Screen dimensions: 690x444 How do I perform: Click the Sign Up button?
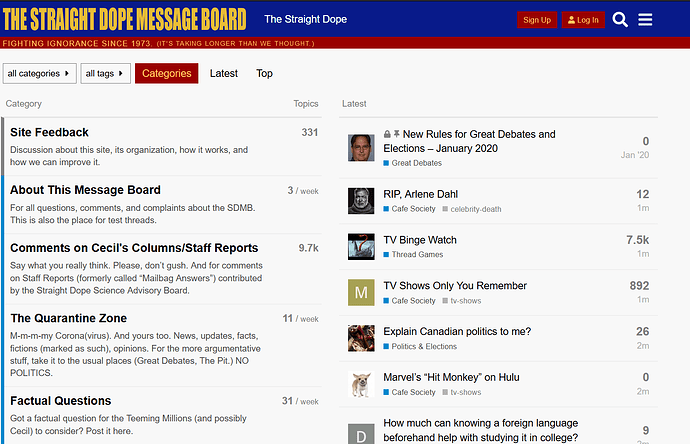(537, 20)
